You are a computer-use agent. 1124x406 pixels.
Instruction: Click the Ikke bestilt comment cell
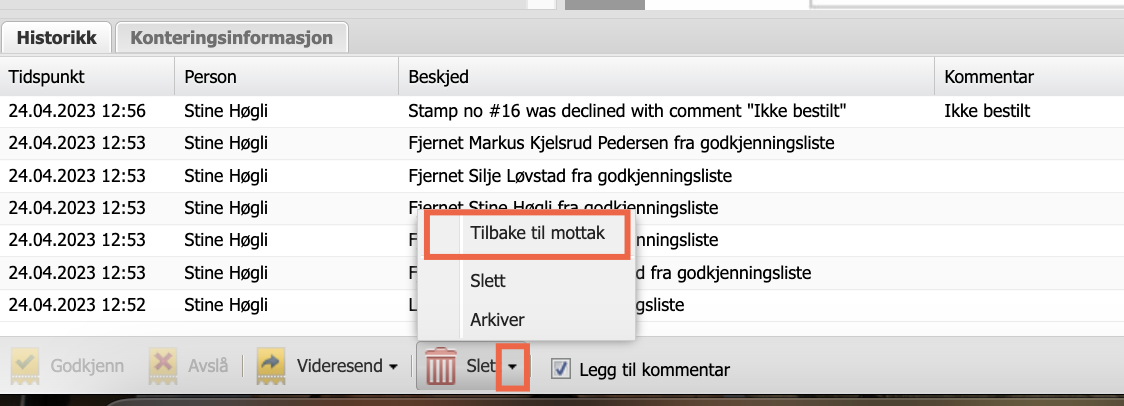(x=987, y=111)
